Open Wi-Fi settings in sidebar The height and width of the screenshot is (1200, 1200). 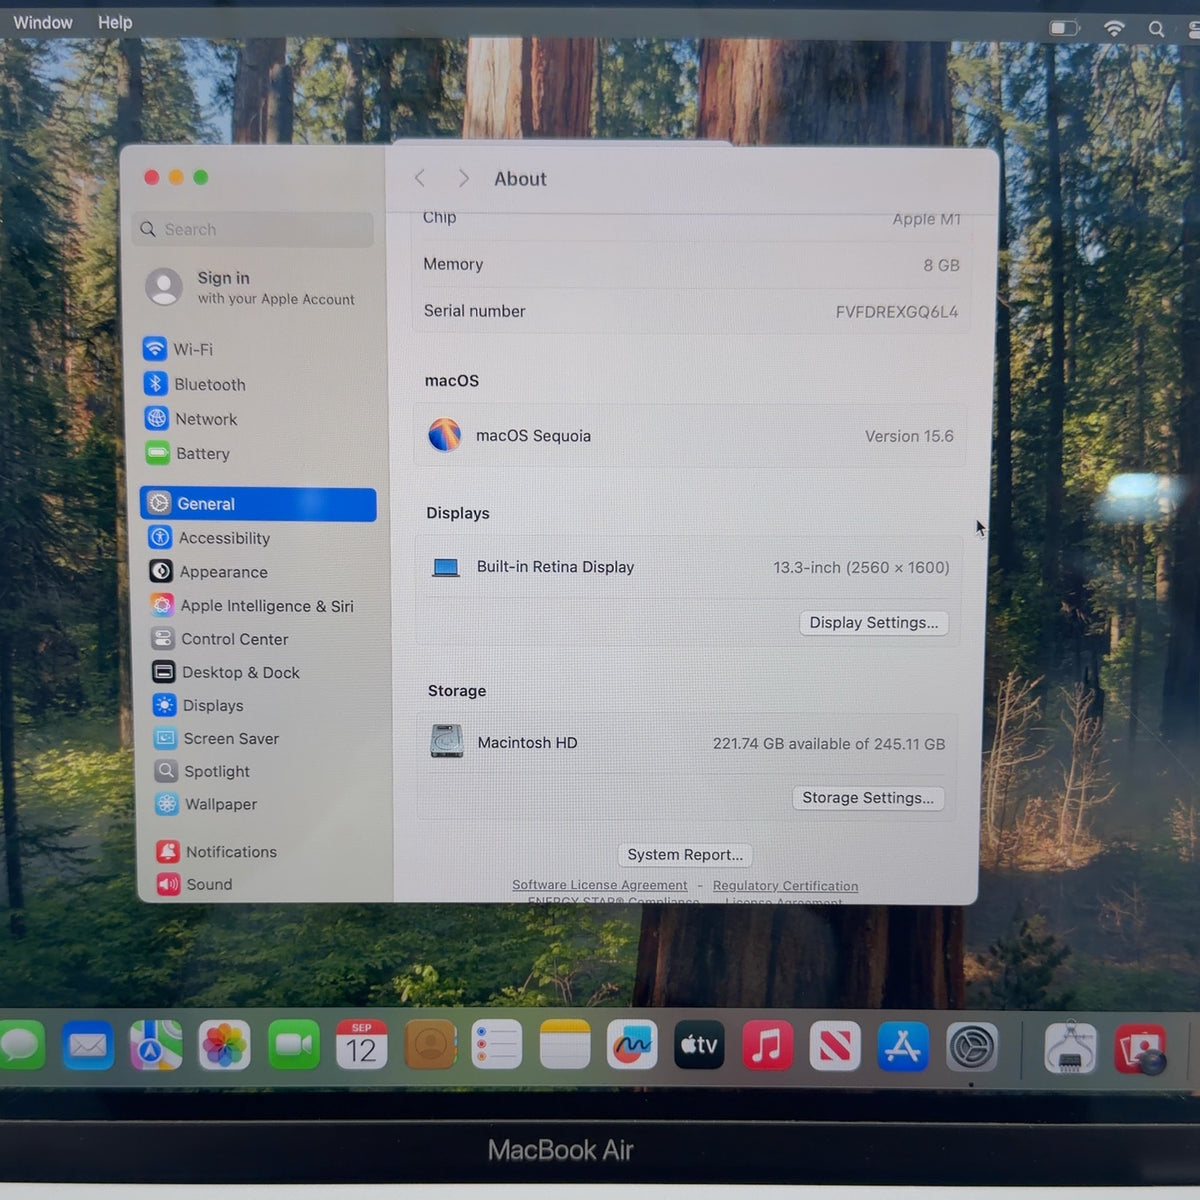[178, 349]
